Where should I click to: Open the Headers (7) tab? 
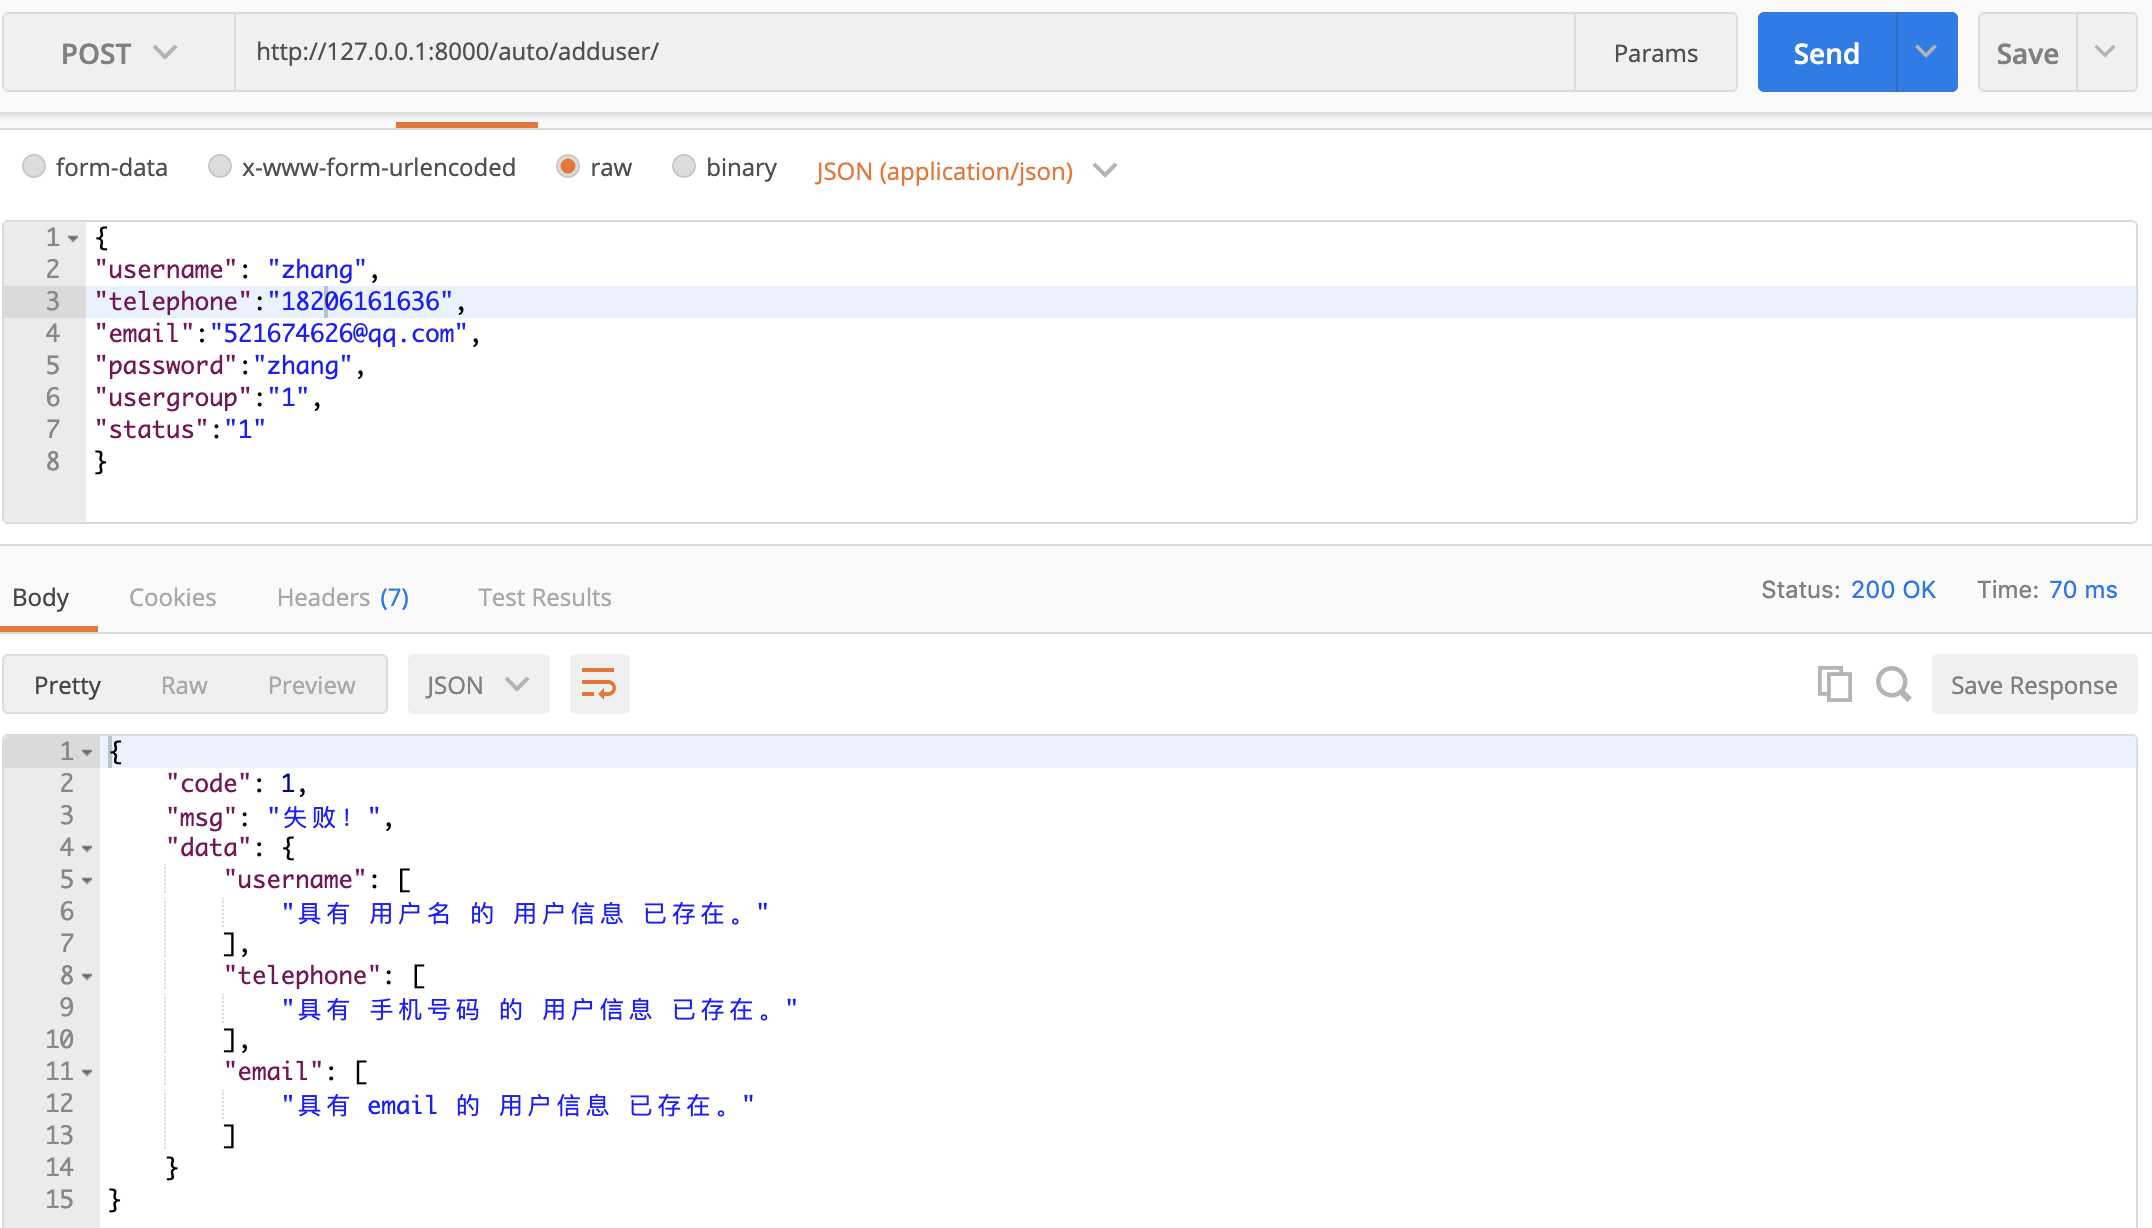tap(343, 597)
